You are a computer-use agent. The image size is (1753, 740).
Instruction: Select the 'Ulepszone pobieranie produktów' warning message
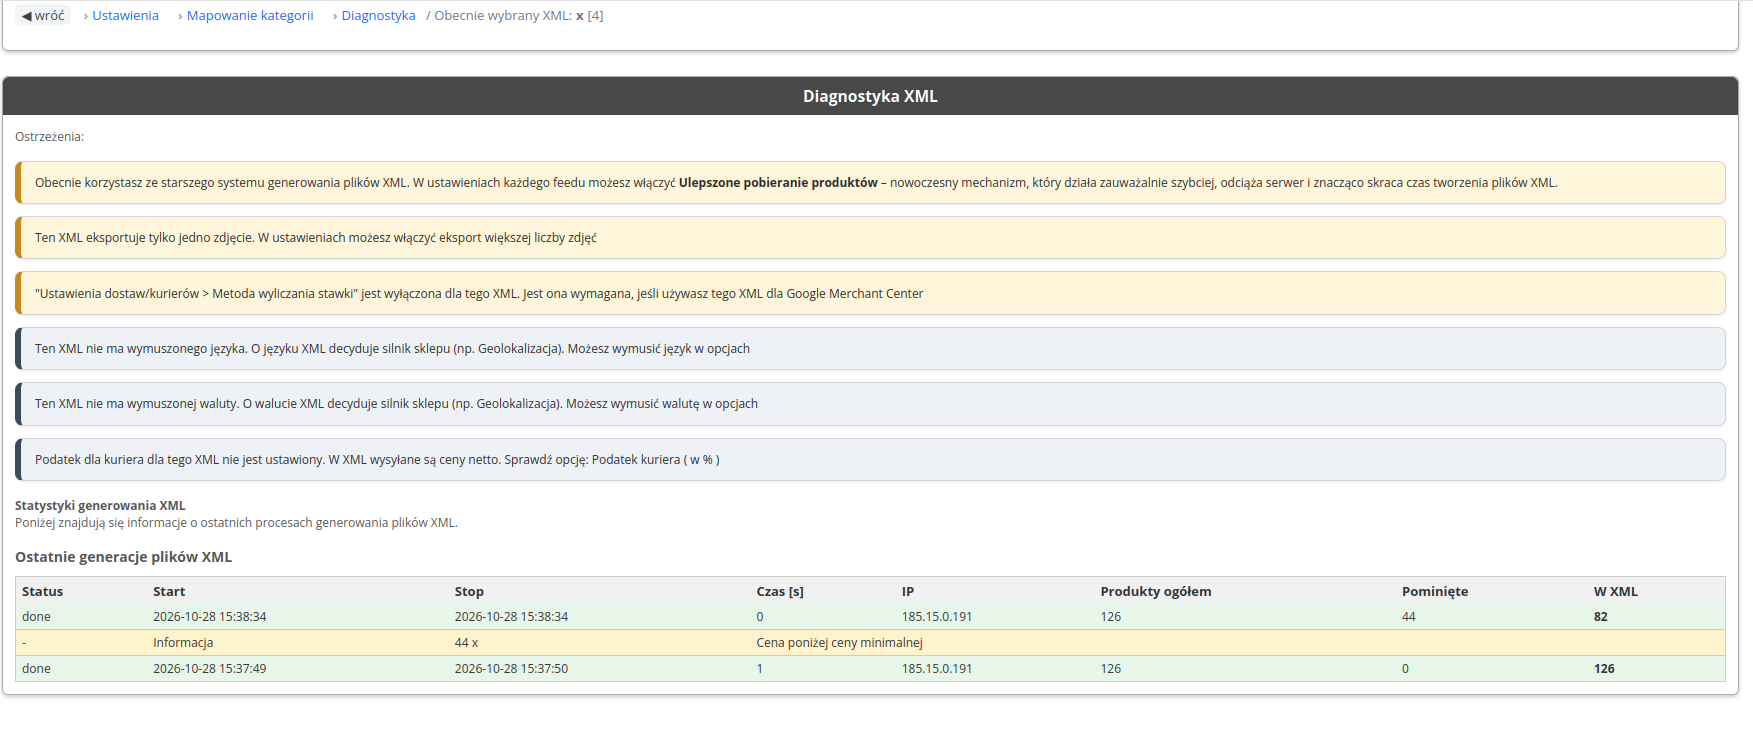coord(870,183)
